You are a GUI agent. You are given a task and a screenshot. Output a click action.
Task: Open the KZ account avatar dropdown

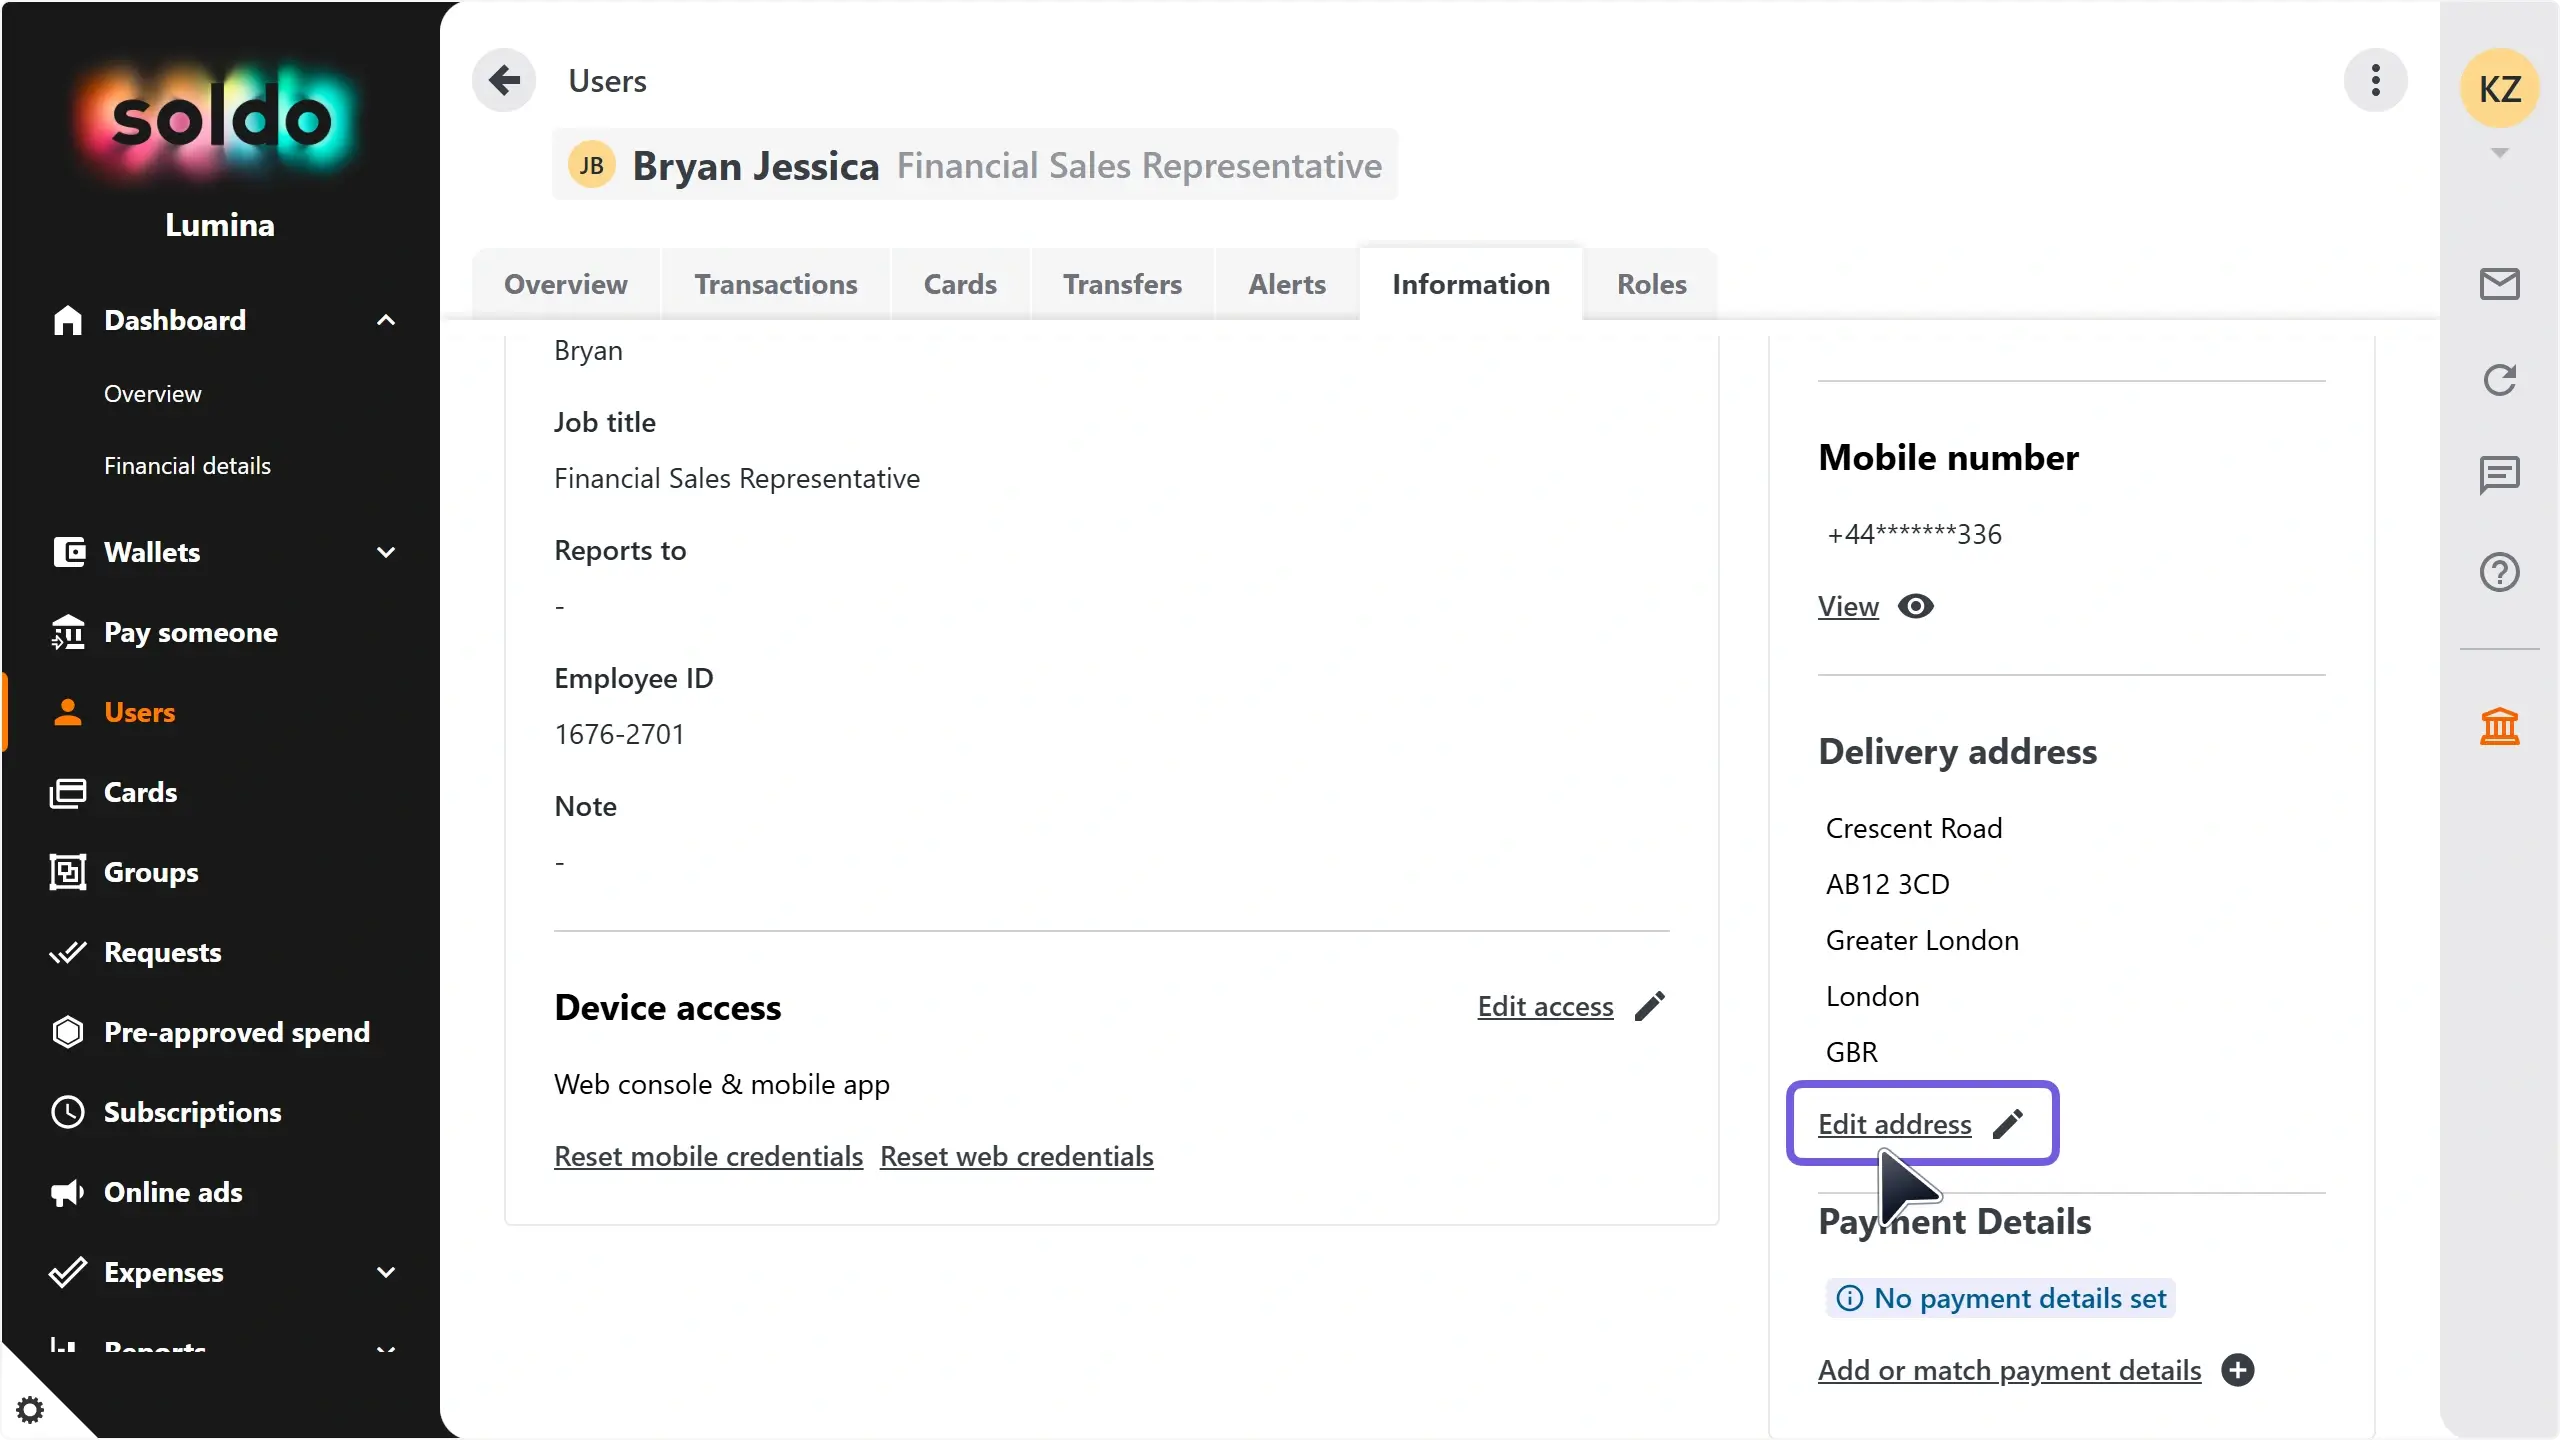[2499, 90]
